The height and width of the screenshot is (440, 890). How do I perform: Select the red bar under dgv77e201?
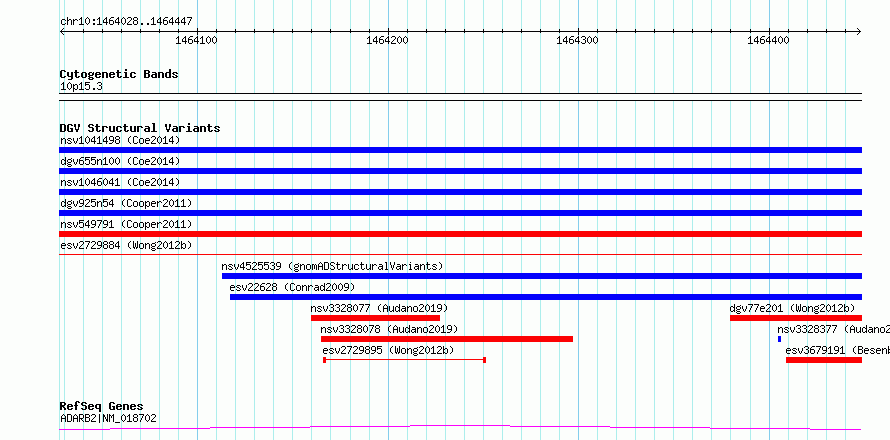(796, 318)
